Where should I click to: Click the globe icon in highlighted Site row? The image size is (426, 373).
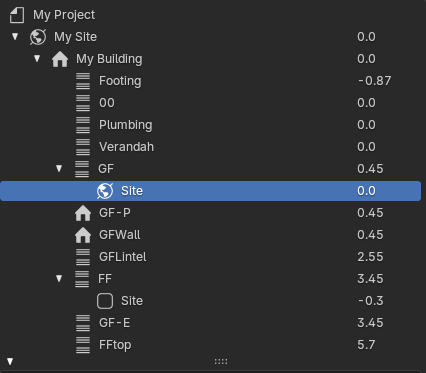coord(105,191)
